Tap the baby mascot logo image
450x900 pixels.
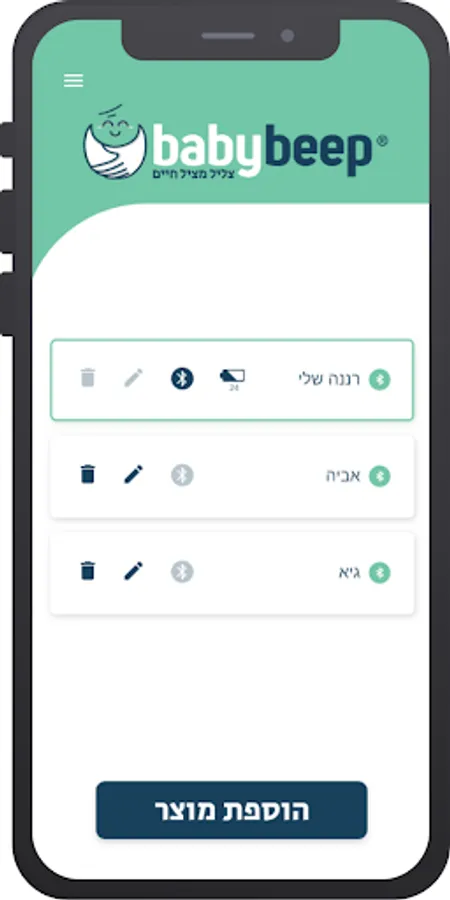115,142
